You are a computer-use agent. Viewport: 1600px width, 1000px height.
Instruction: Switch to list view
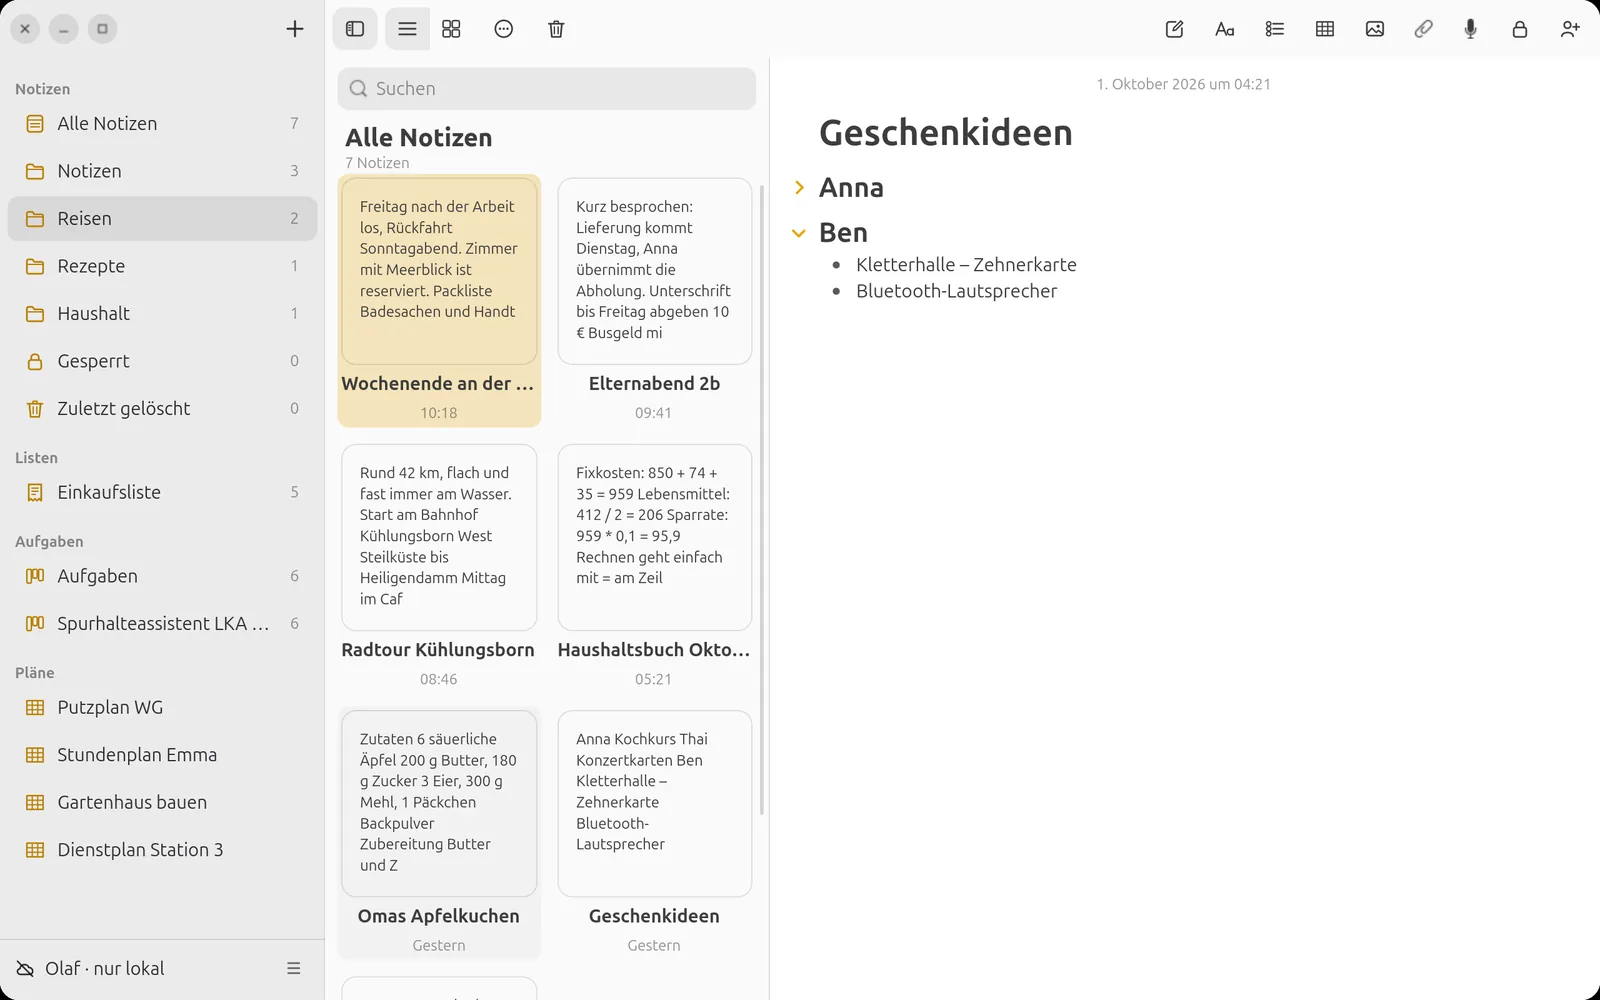(407, 29)
